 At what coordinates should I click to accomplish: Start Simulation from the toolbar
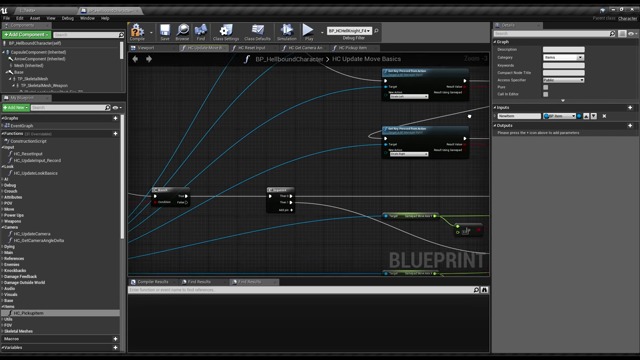pyautogui.click(x=287, y=32)
